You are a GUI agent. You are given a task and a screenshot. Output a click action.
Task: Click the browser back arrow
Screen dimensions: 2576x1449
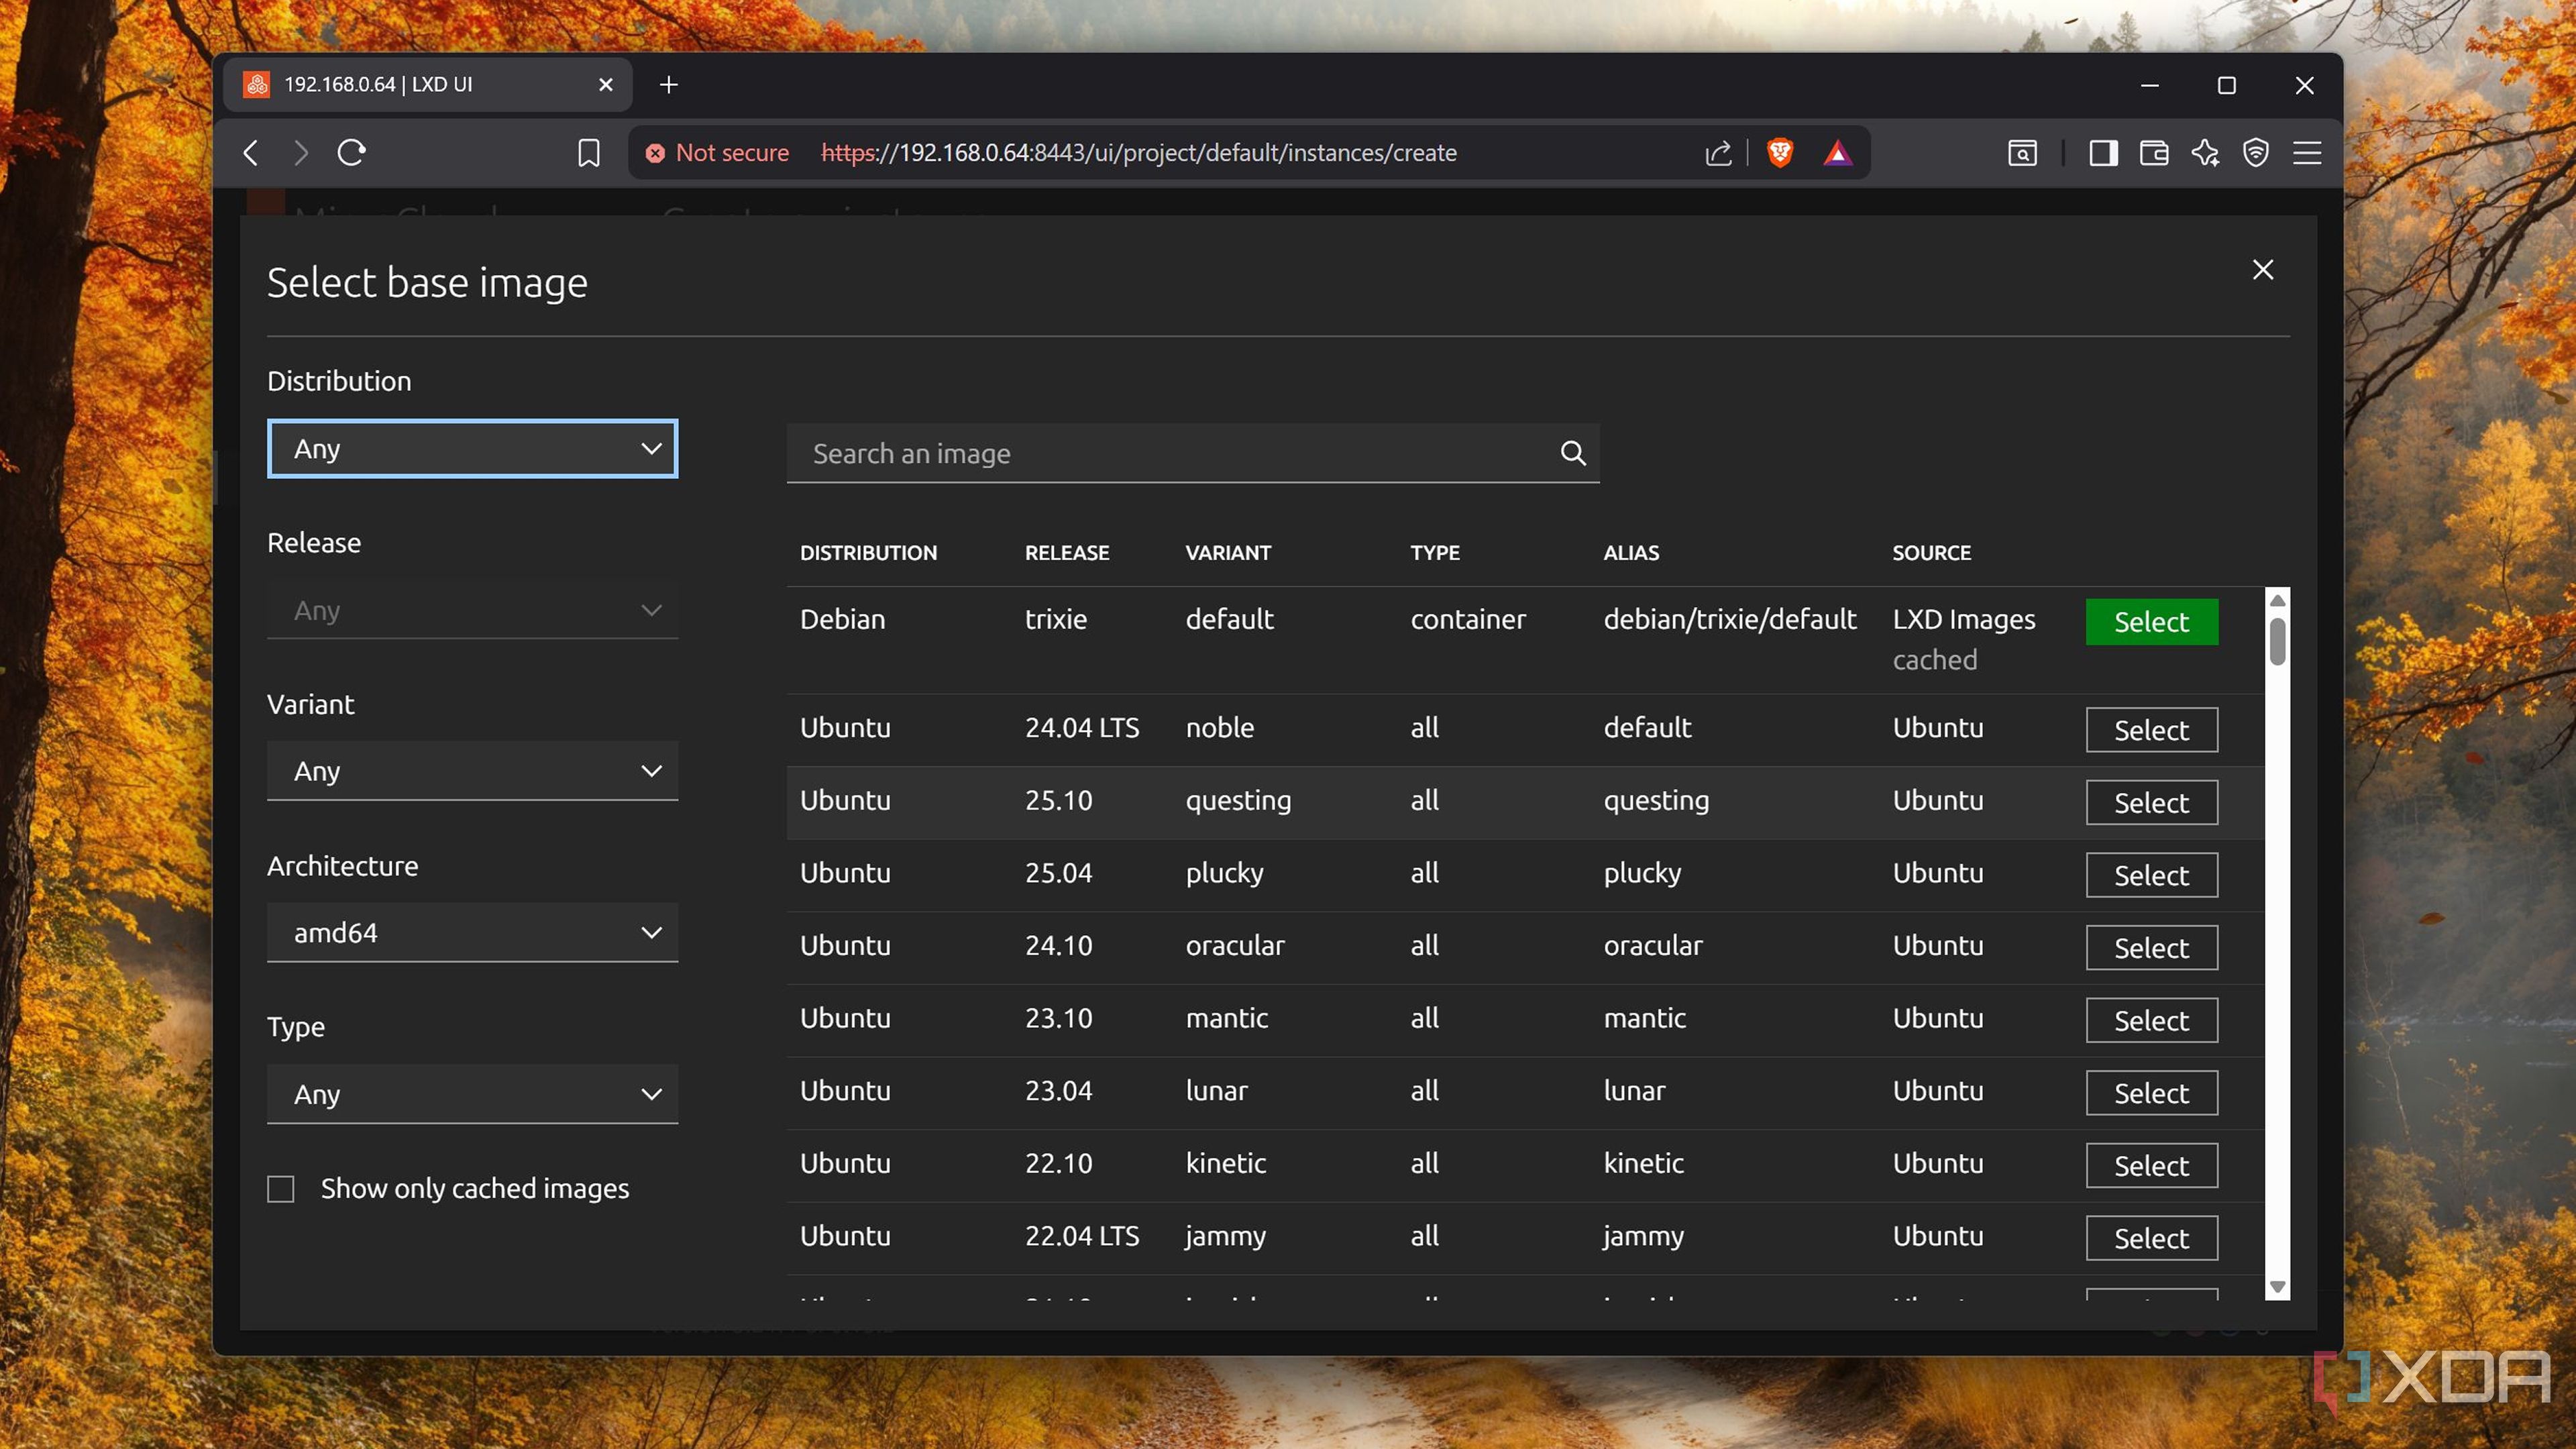(x=251, y=153)
